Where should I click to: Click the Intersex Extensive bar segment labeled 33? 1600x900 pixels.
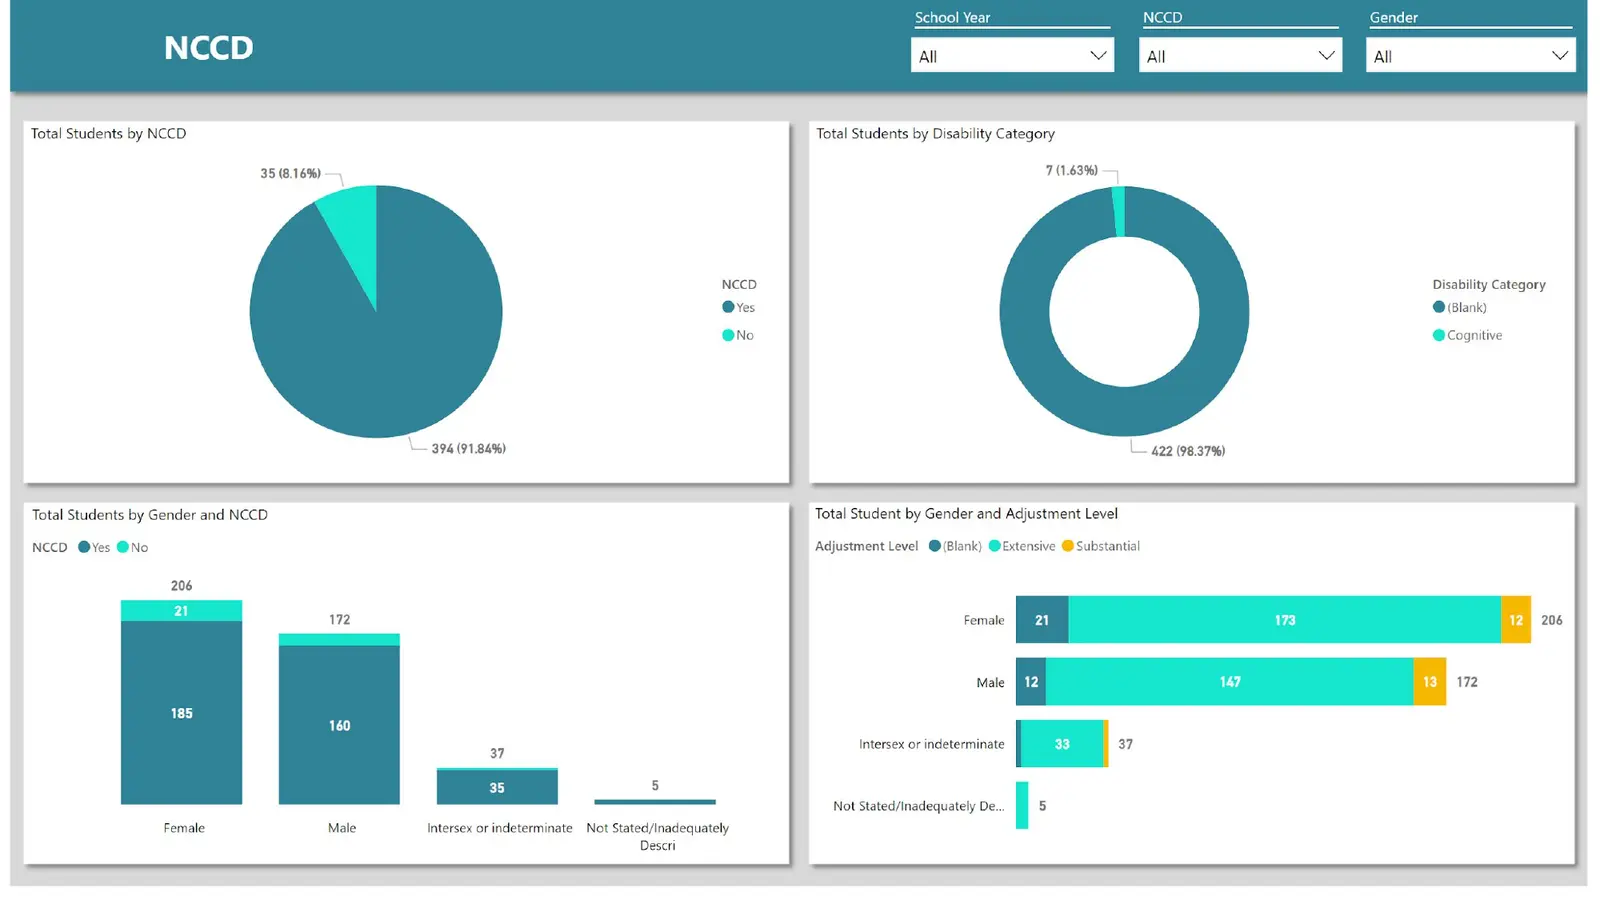click(x=1062, y=744)
